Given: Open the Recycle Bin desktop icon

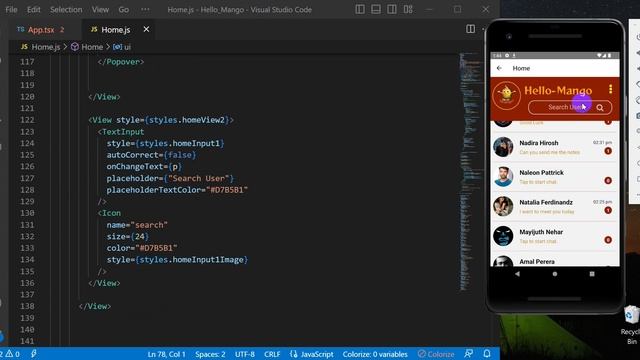Looking at the screenshot, I should (x=631, y=325).
